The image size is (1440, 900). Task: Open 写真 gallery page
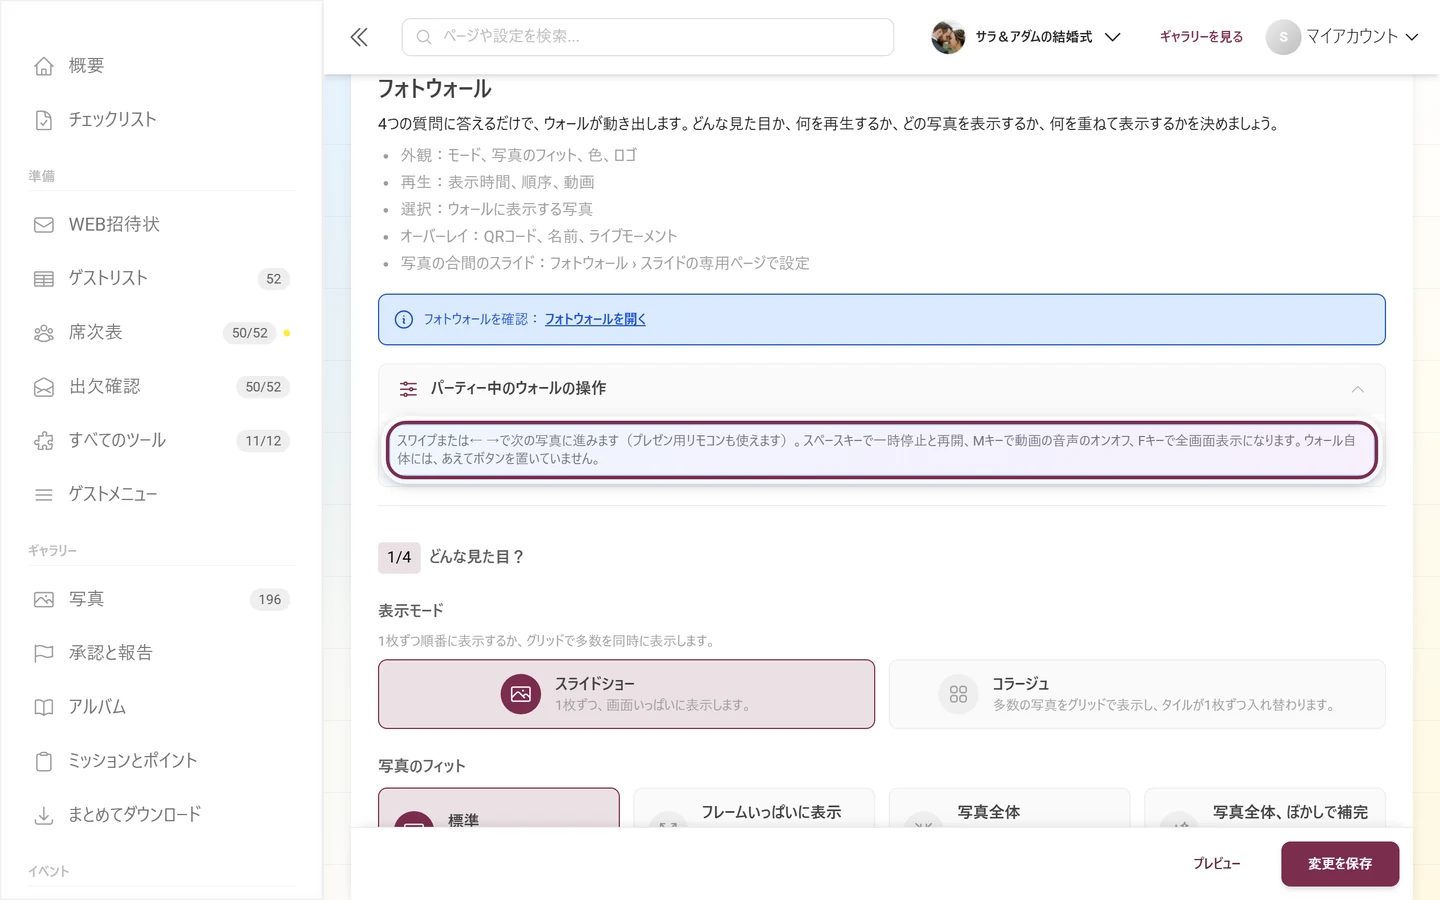[161, 600]
